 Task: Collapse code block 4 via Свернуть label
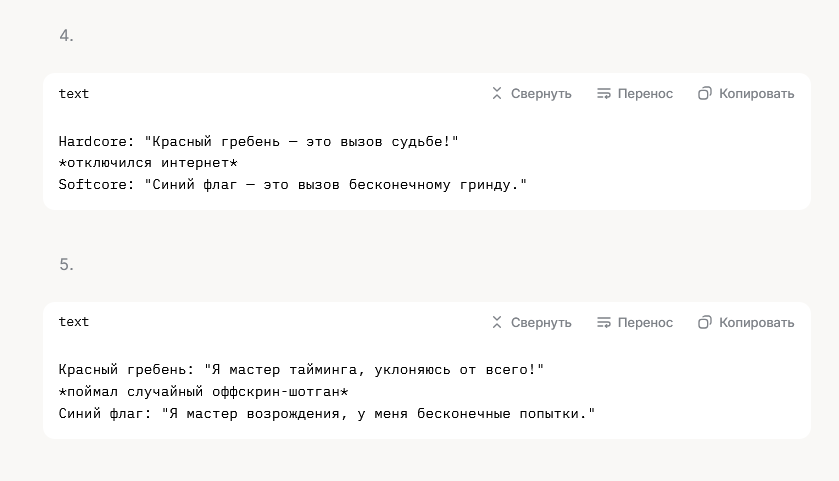click(541, 94)
